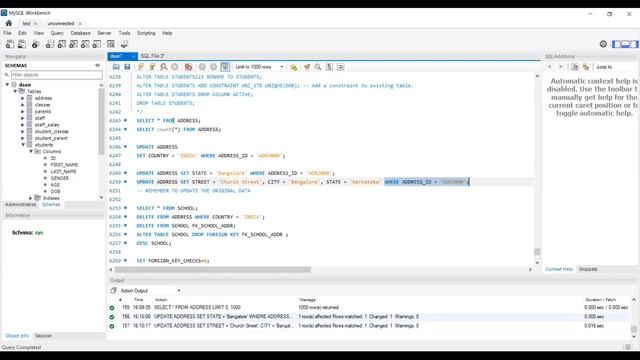Toggle the right sidebar panel visibility
Image resolution: width=640 pixels, height=360 pixels.
coord(634,44)
